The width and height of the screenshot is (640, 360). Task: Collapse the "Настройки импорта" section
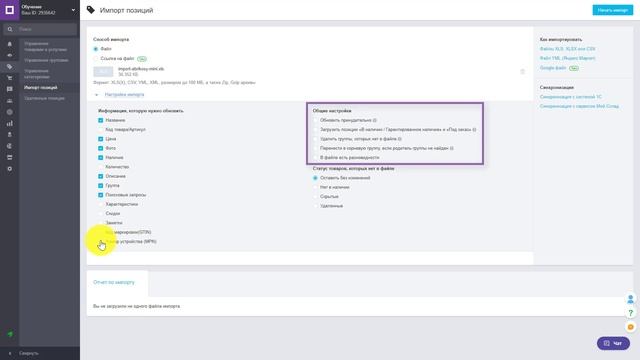(124, 95)
